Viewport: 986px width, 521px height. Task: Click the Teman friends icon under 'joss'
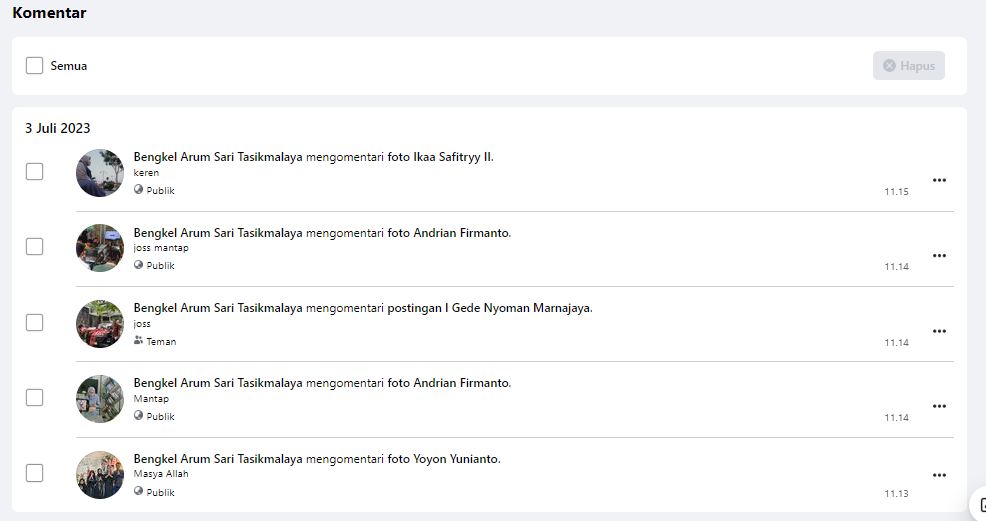(x=139, y=341)
